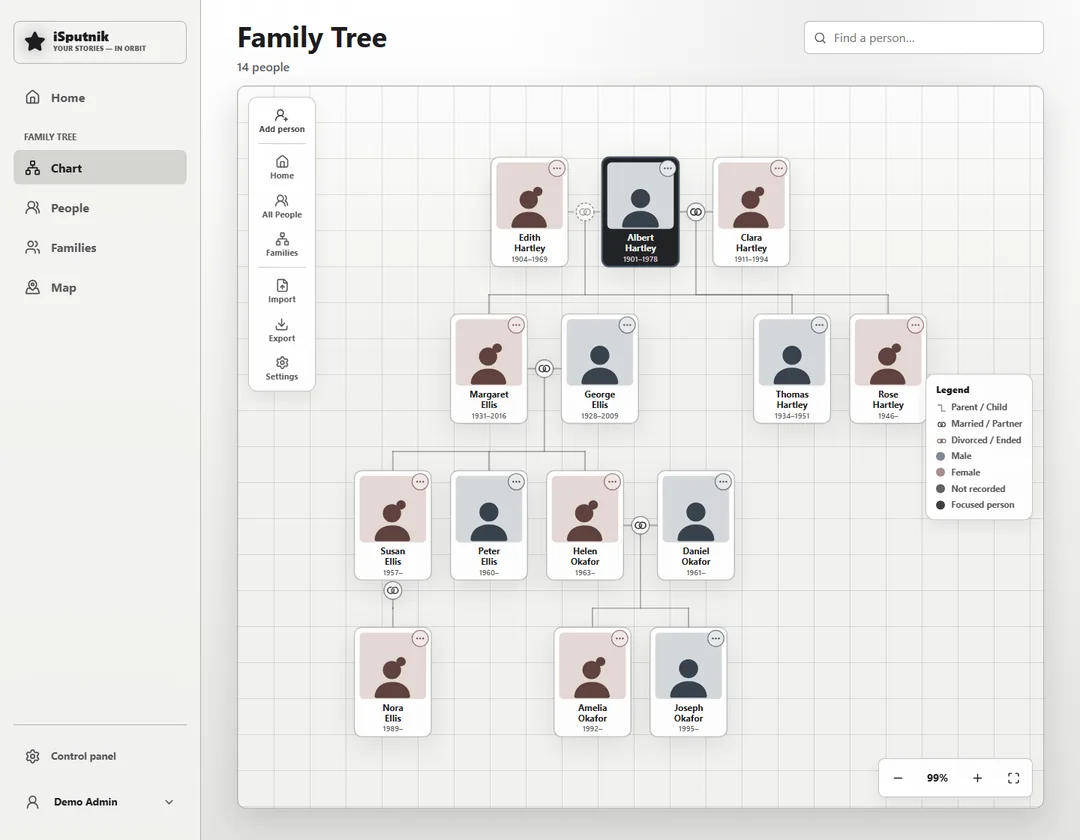The image size is (1080, 840).
Task: Select Albert Hartley's portrait
Action: (640, 196)
